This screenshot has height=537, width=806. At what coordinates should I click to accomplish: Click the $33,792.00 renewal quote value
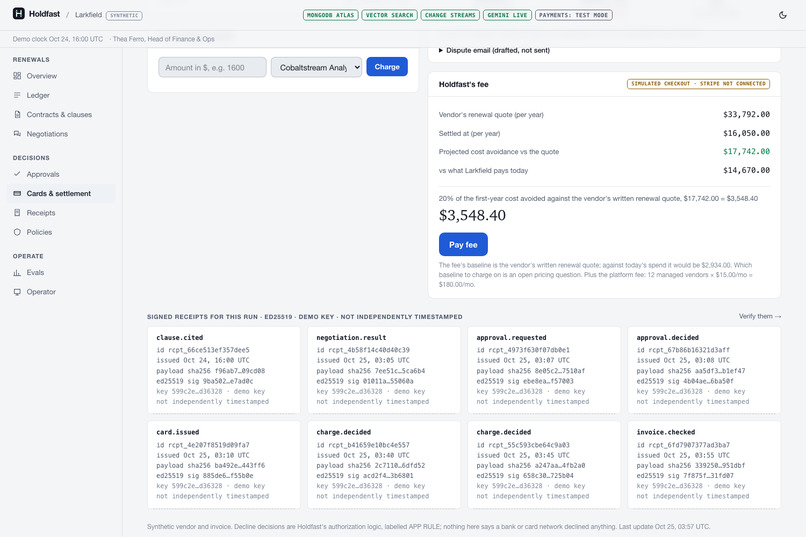(746, 115)
